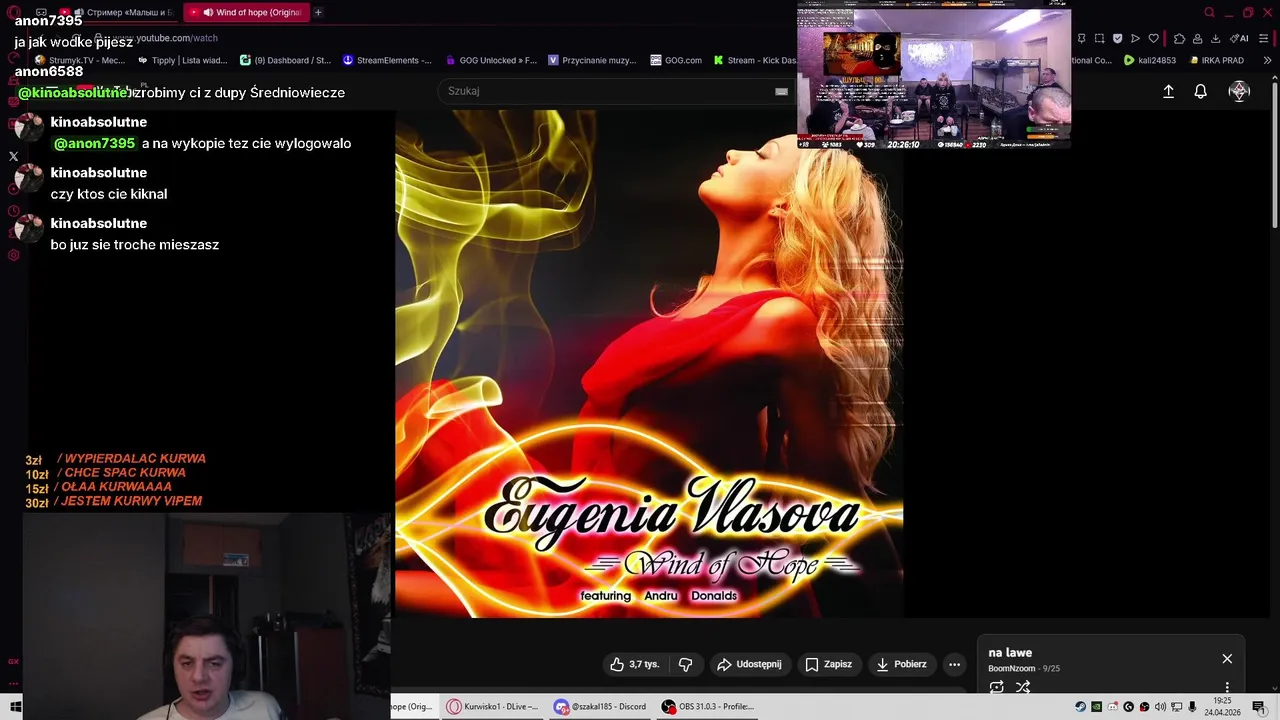The width and height of the screenshot is (1280, 720).
Task: Open Steam tray icon
Action: (x=1080, y=707)
